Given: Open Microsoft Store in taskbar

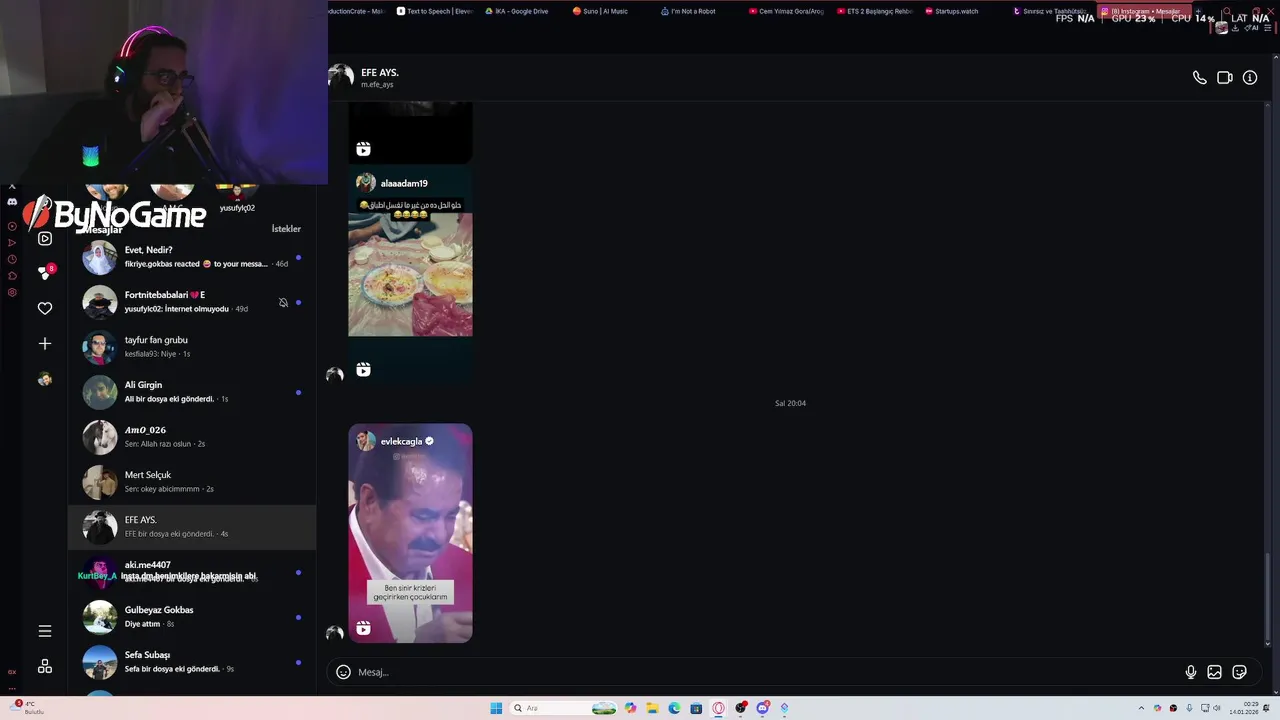Looking at the screenshot, I should point(696,708).
